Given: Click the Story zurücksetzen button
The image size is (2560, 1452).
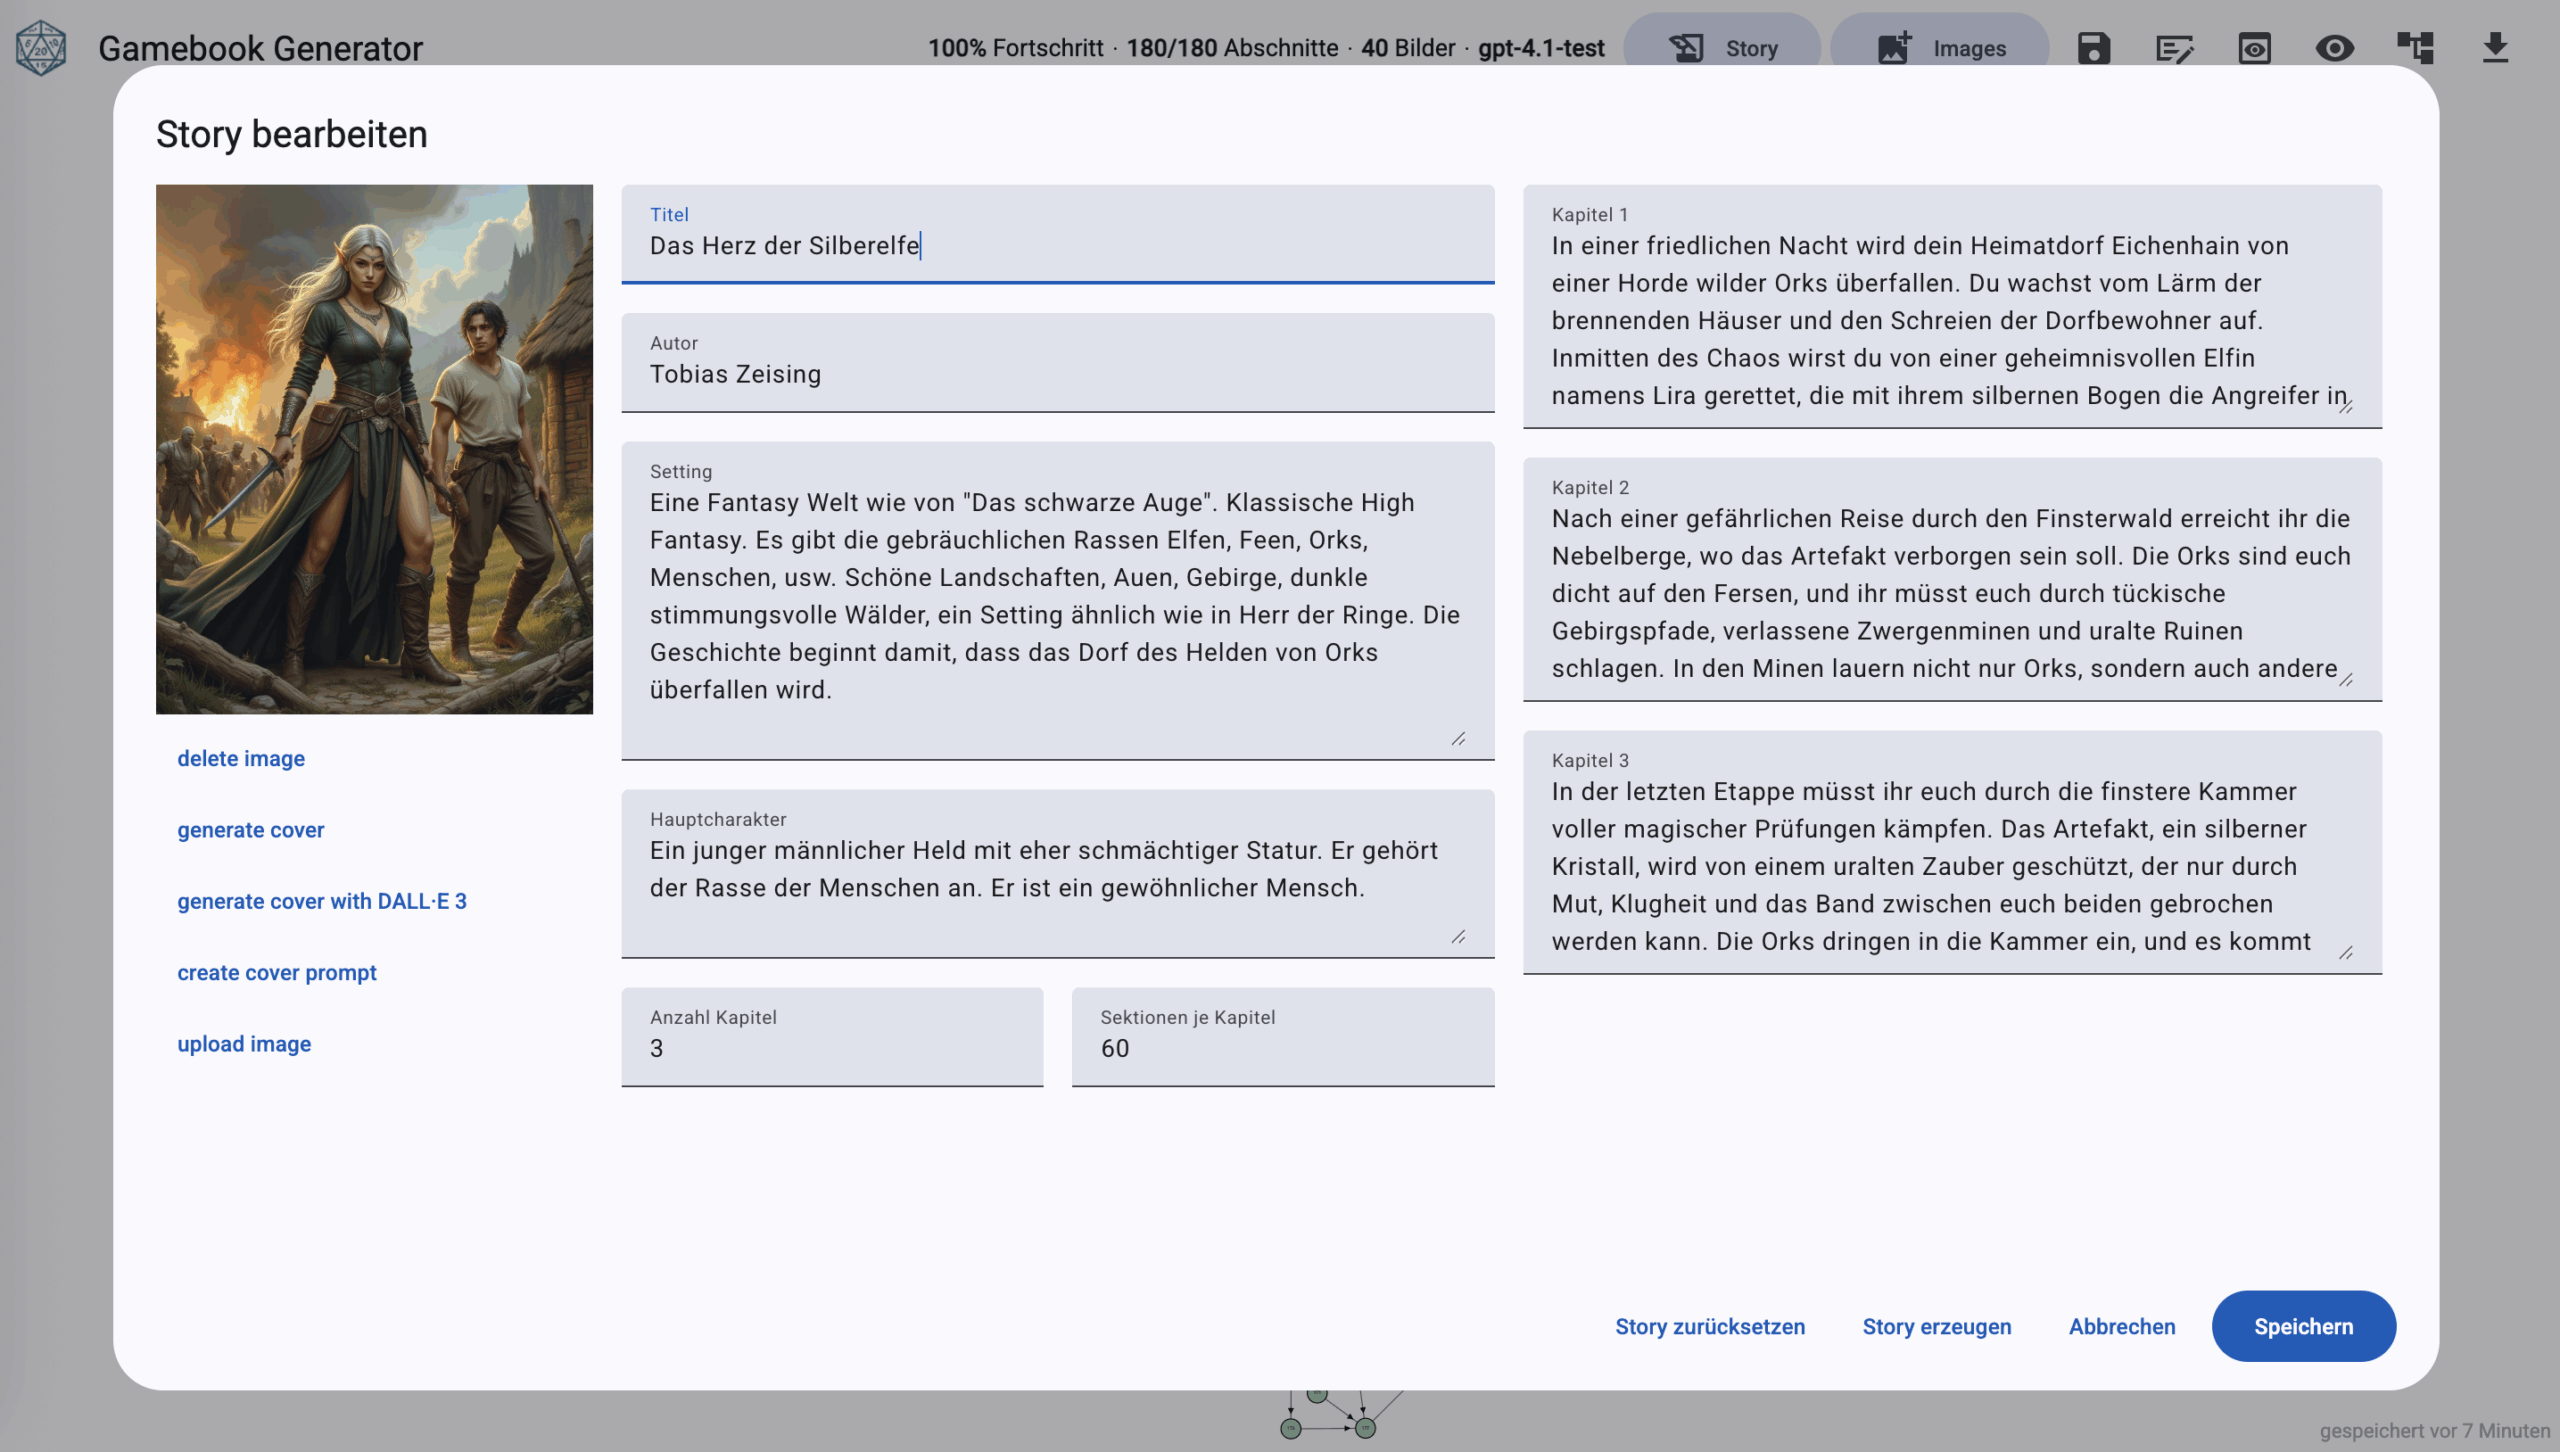Looking at the screenshot, I should click(x=1710, y=1326).
